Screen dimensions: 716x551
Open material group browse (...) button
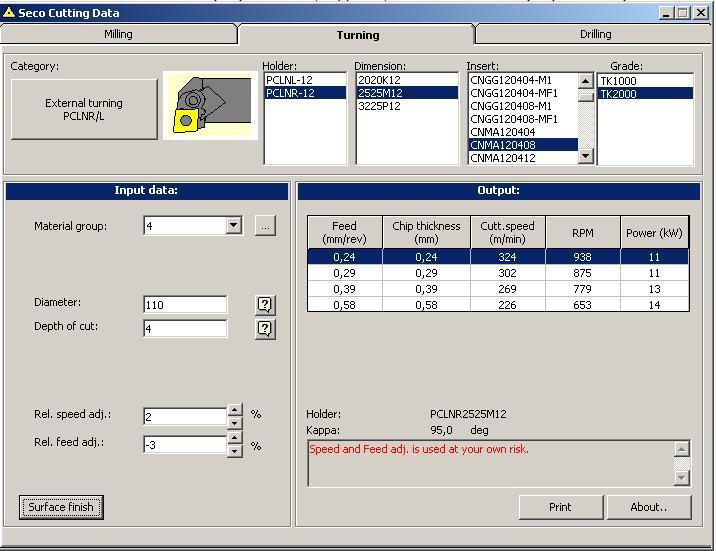coord(265,226)
